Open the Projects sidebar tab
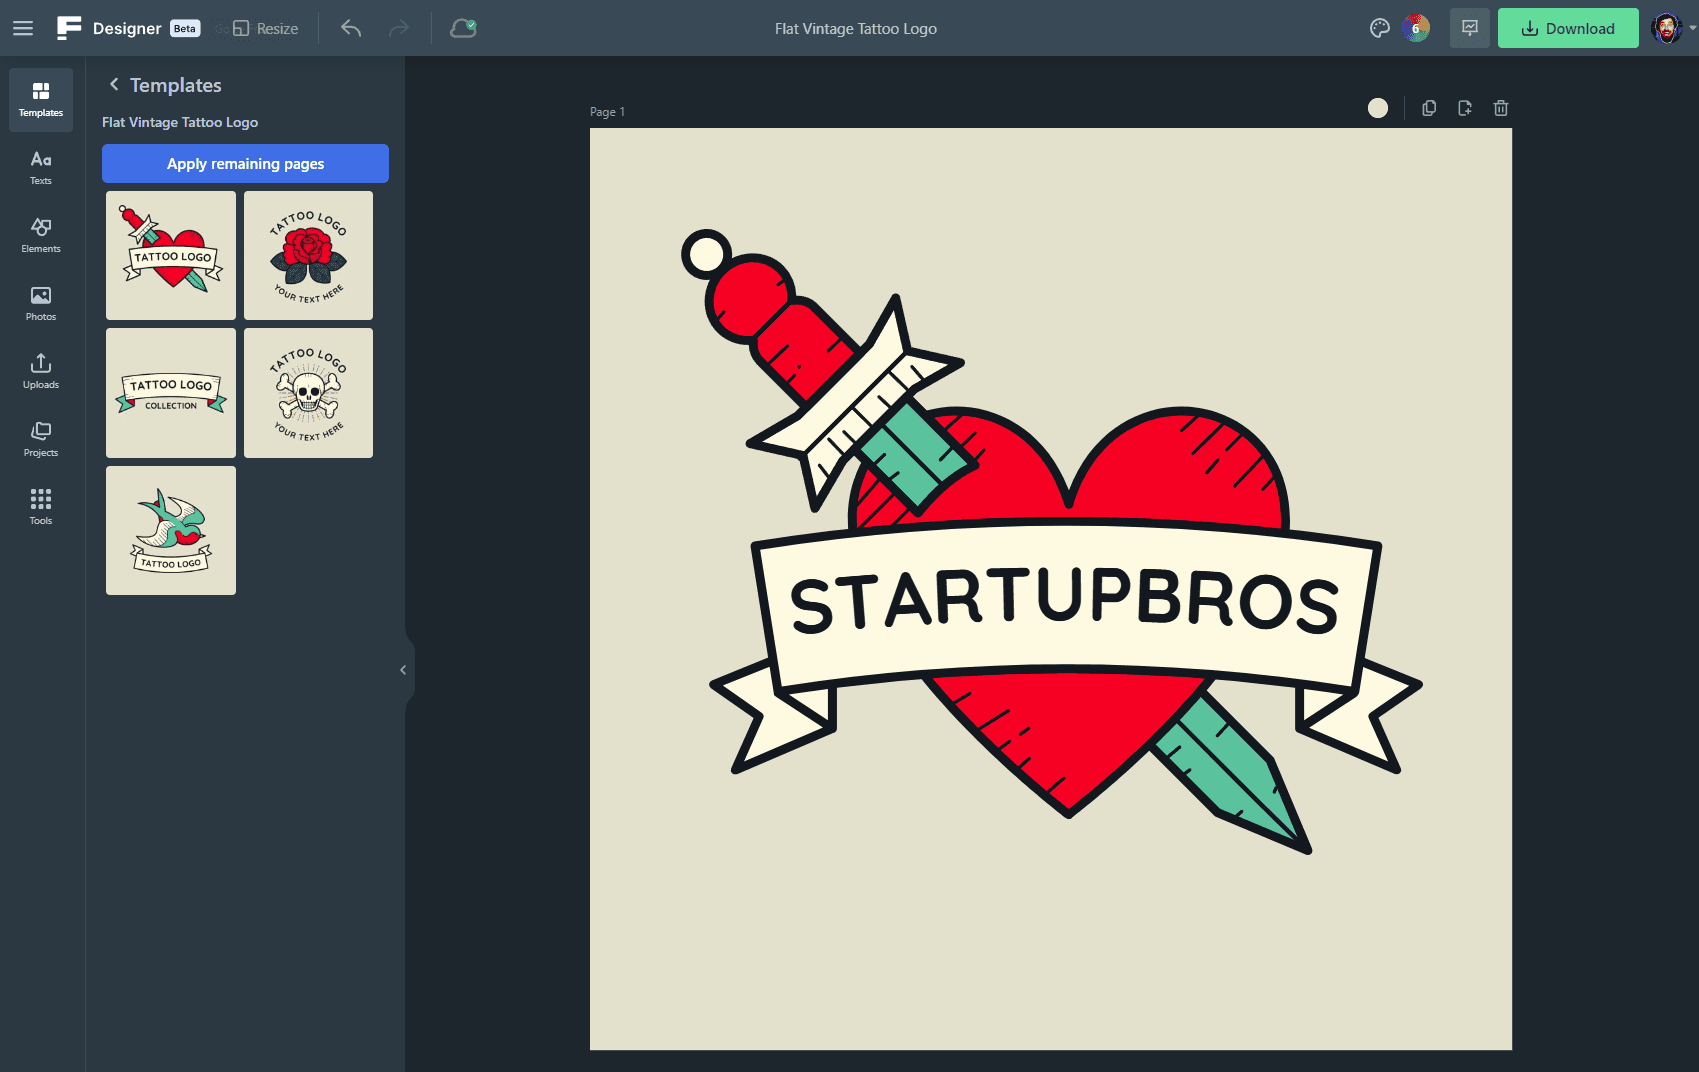The height and width of the screenshot is (1072, 1699). tap(41, 440)
